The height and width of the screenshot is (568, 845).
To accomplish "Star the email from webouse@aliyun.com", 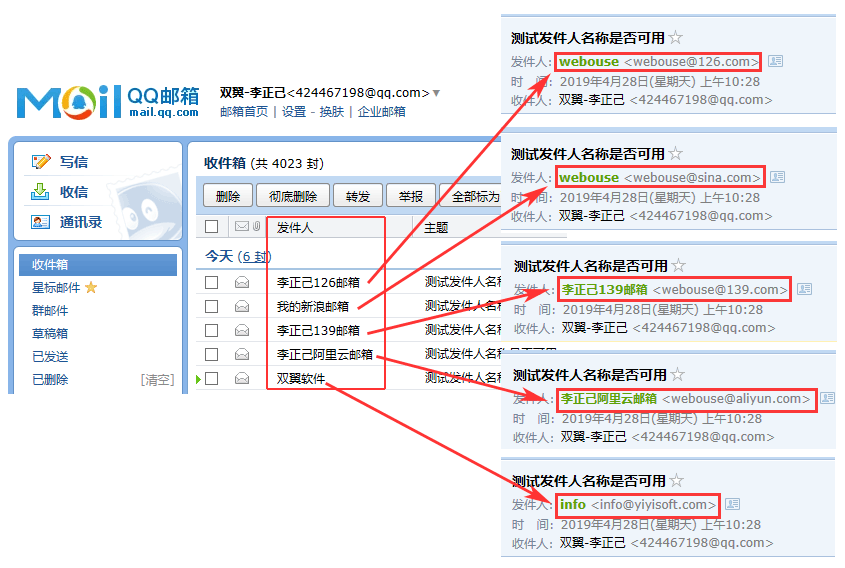I will 678,375.
